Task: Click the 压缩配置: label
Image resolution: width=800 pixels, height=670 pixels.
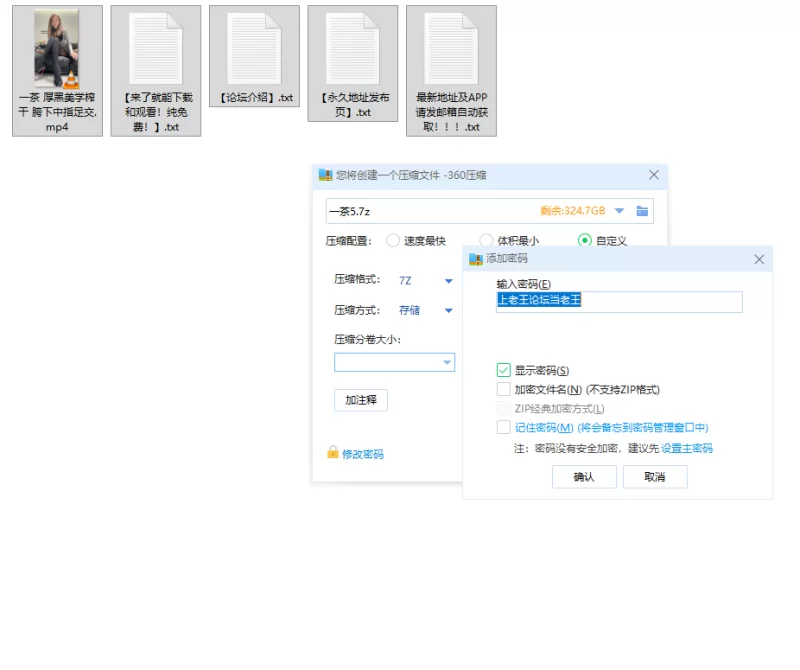Action: click(348, 240)
